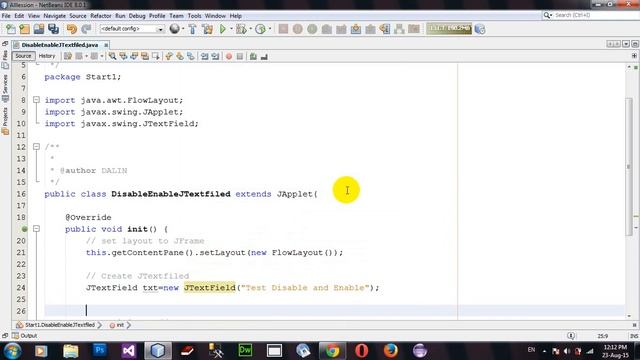Image resolution: width=640 pixels, height=360 pixels.
Task: Close the DisableEnableJTextfiled.java tab
Action: (106, 45)
